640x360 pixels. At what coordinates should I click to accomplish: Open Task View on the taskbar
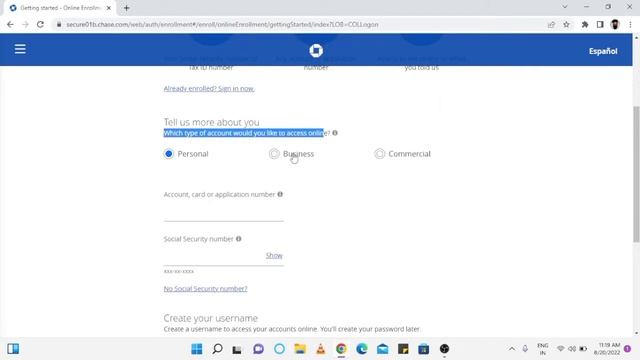point(237,349)
